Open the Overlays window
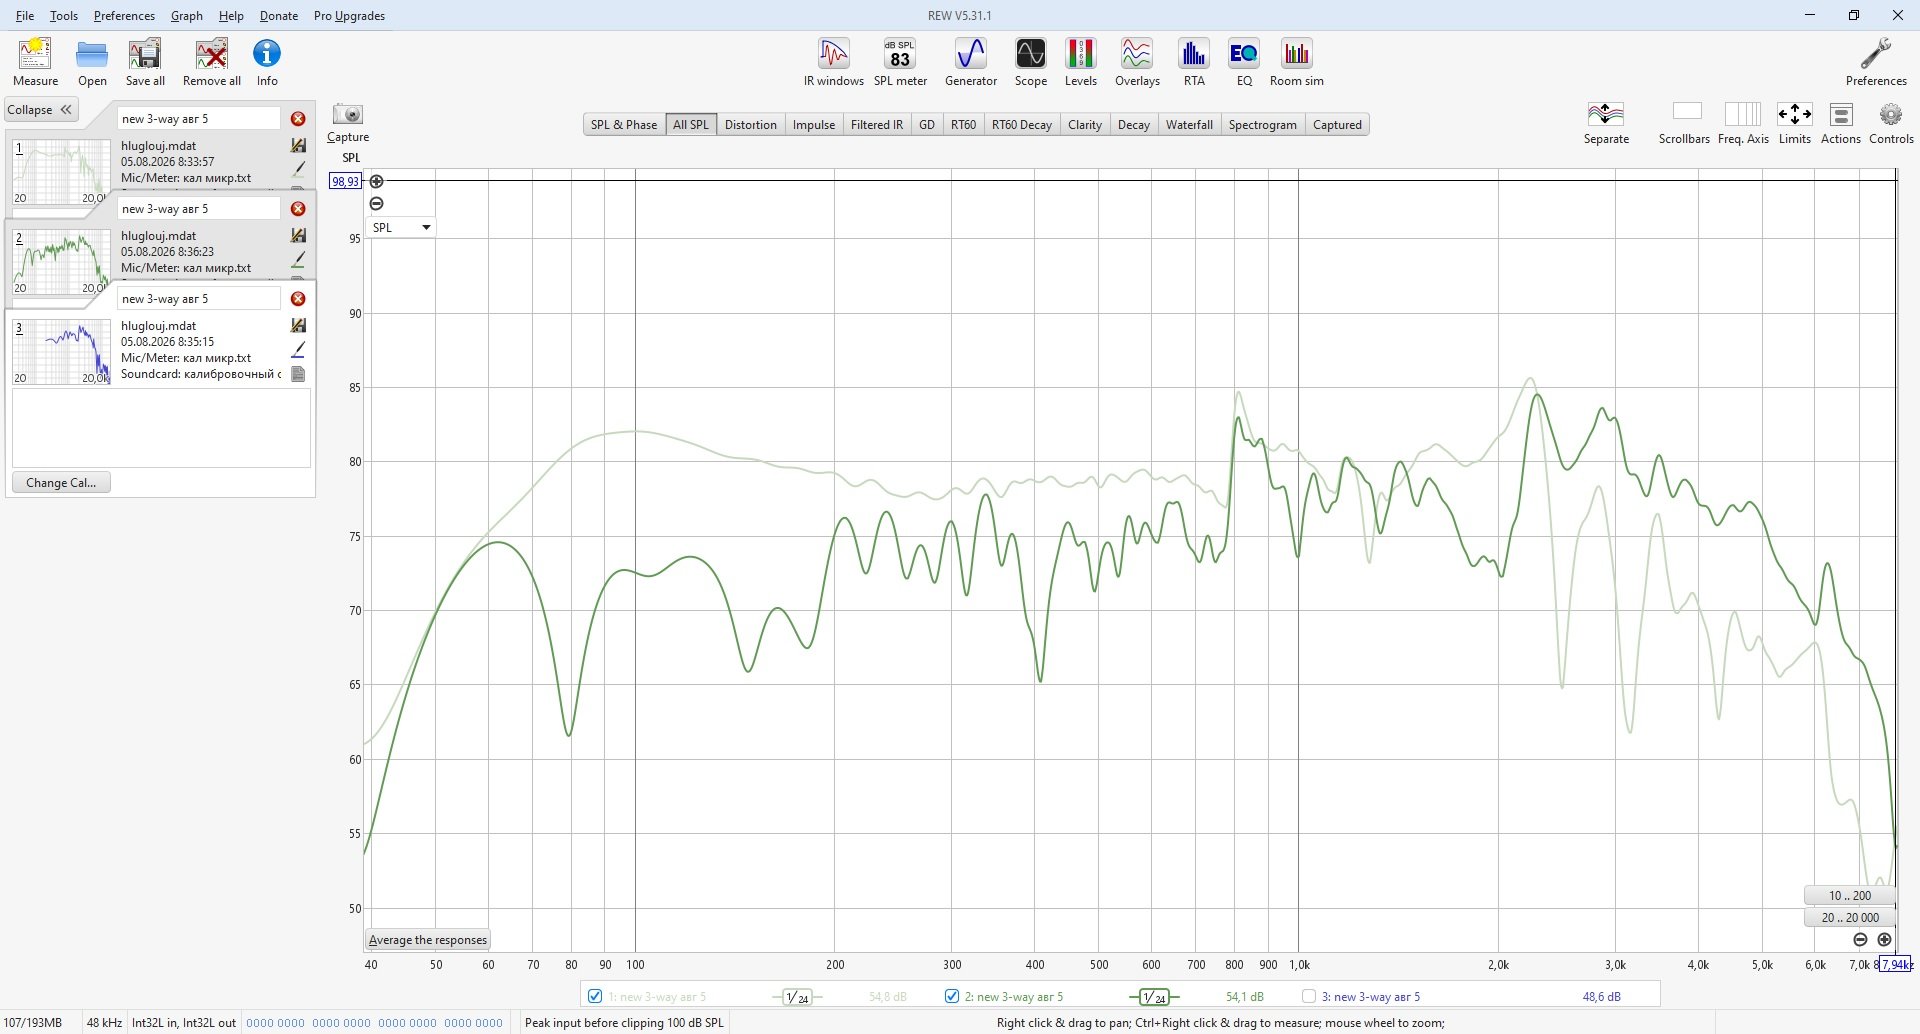This screenshot has width=1920, height=1034. [x=1137, y=62]
